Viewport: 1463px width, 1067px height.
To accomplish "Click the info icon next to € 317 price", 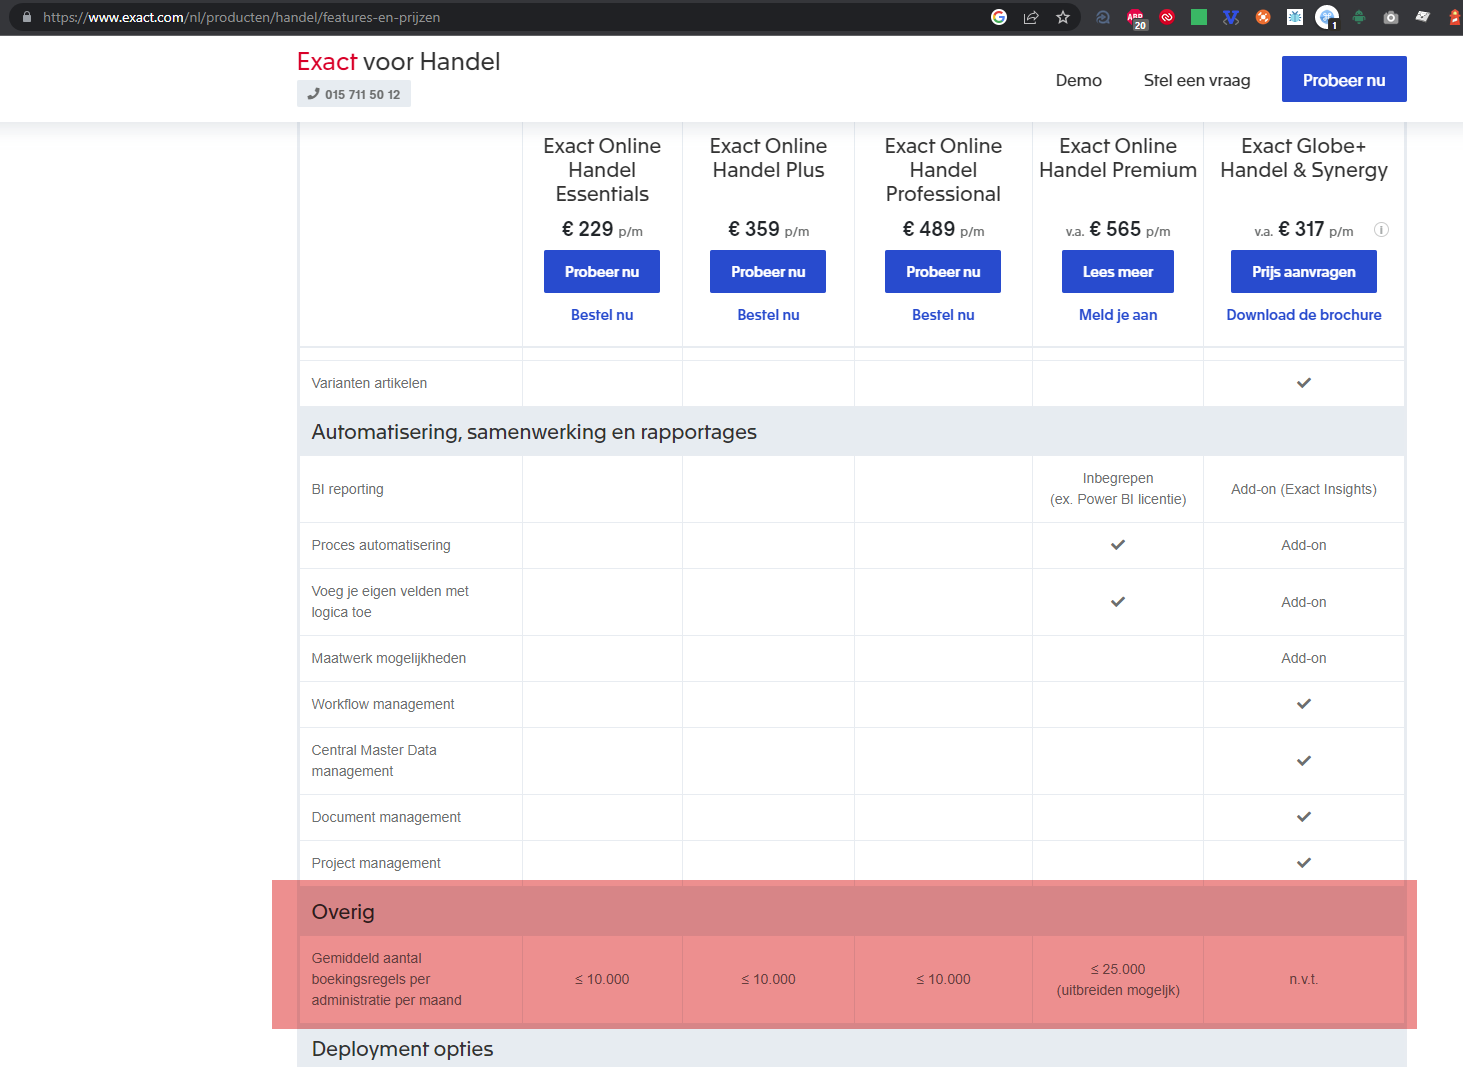I will click(x=1381, y=229).
